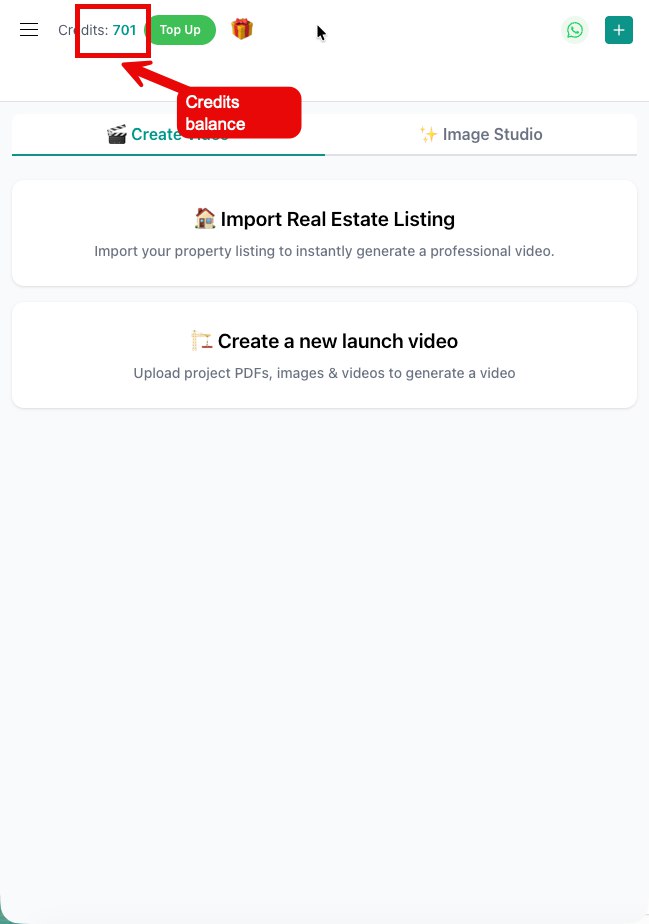
Task: Click the import listing description text
Action: click(x=324, y=251)
